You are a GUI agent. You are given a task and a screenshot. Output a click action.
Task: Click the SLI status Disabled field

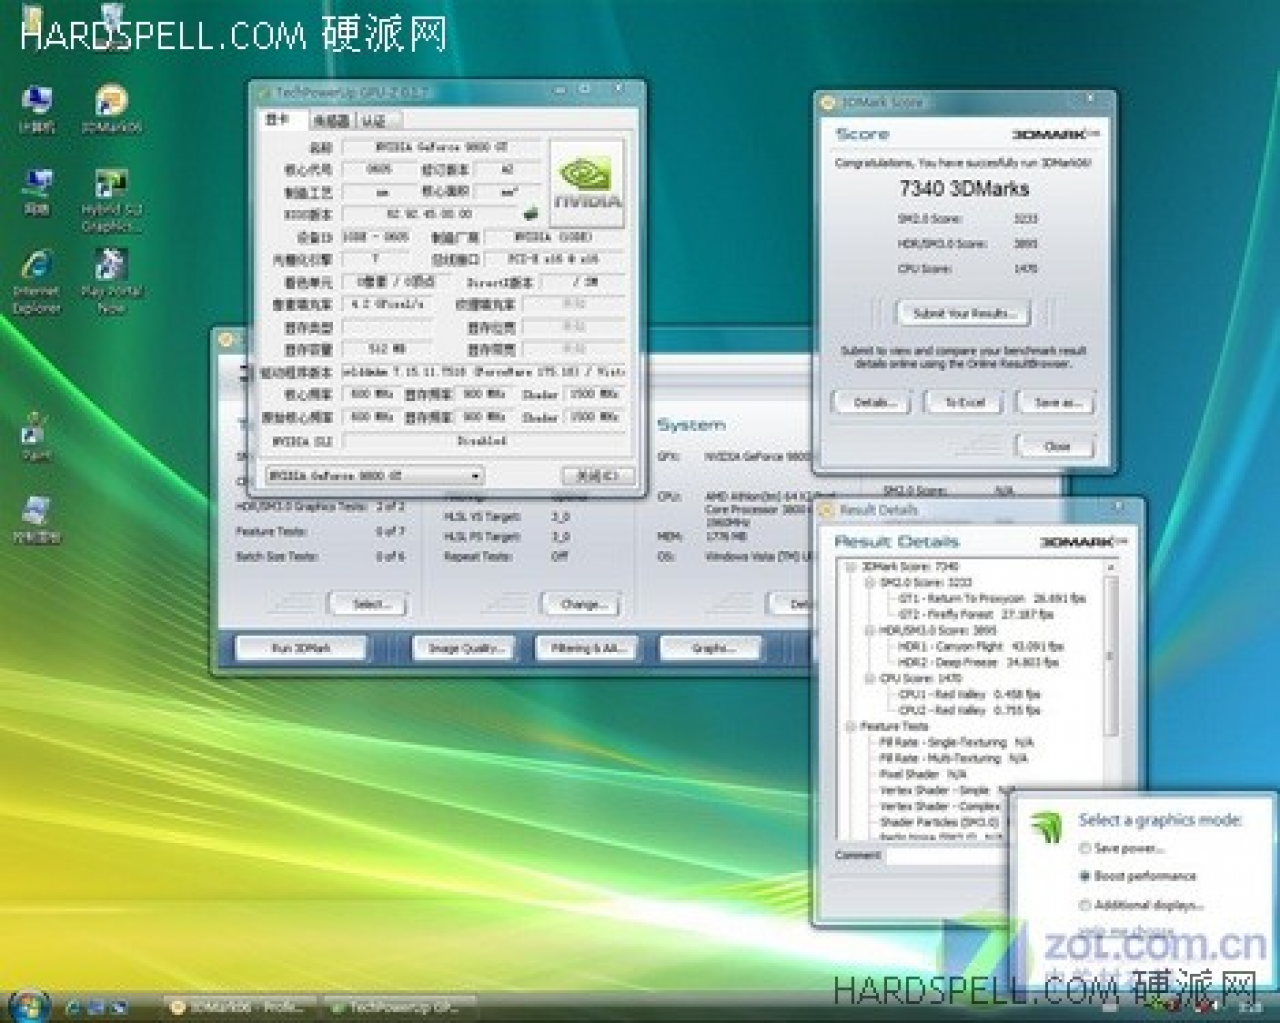[x=482, y=441]
